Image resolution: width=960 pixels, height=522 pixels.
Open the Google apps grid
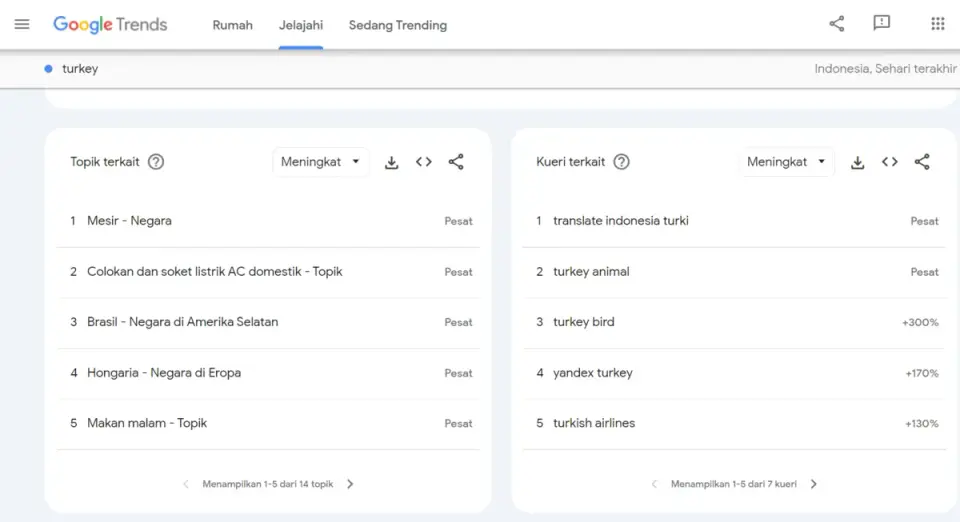point(937,24)
